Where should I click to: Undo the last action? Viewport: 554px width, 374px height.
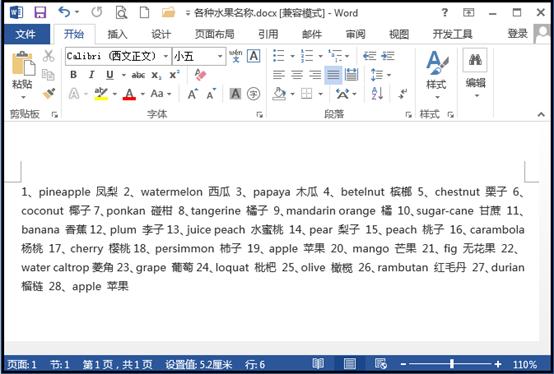point(64,12)
